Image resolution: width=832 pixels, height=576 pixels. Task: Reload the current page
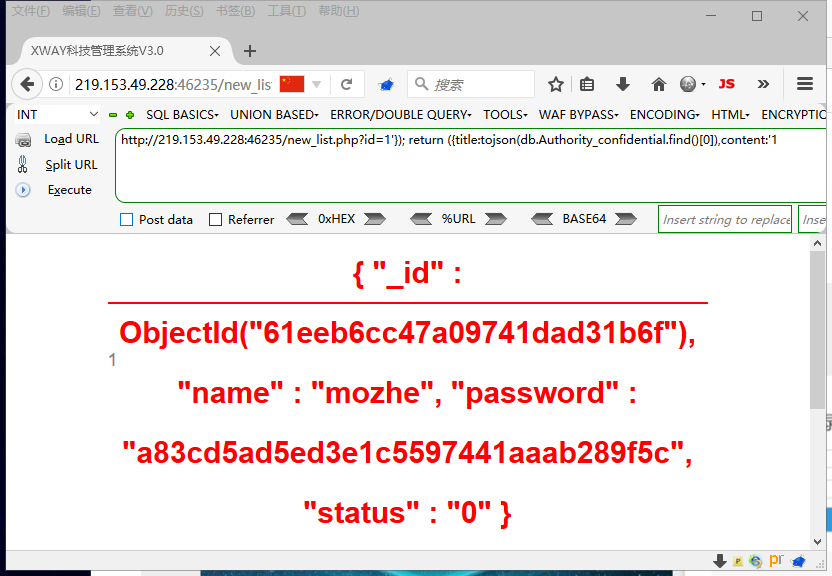coord(346,84)
